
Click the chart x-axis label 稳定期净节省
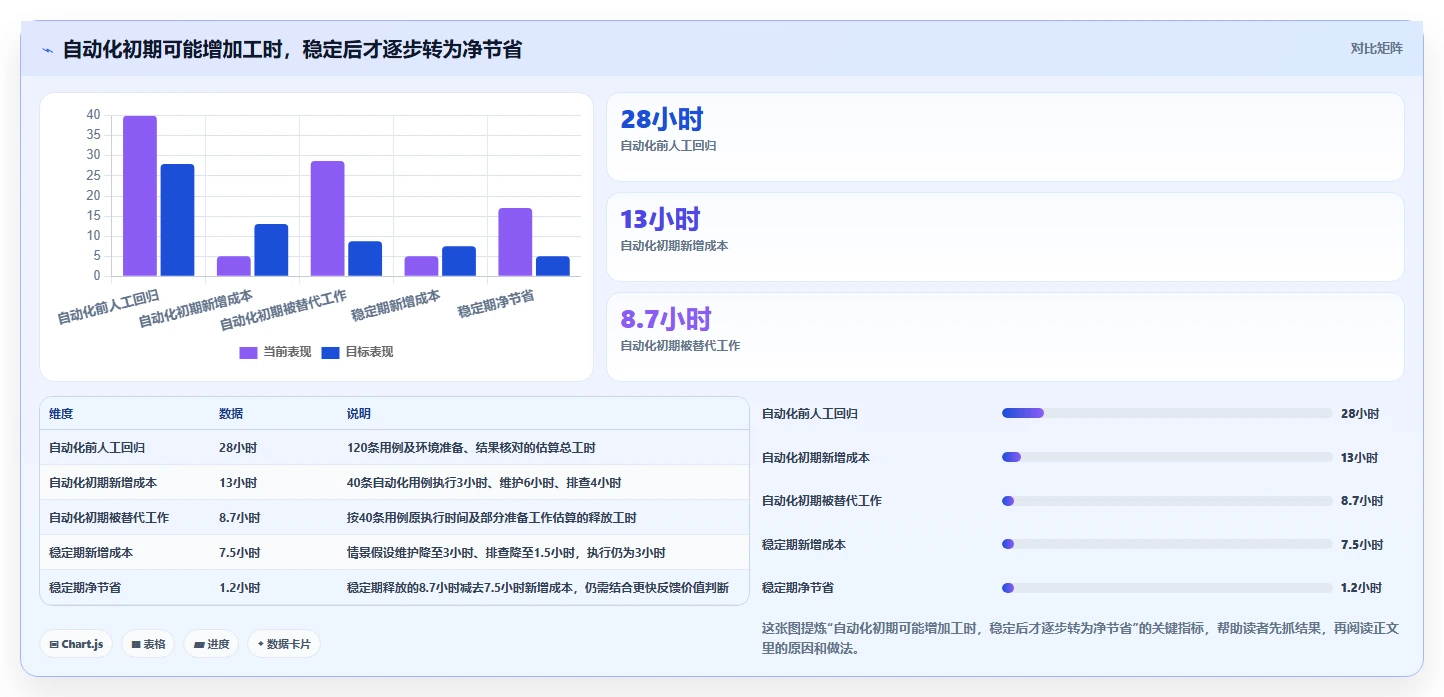(496, 303)
